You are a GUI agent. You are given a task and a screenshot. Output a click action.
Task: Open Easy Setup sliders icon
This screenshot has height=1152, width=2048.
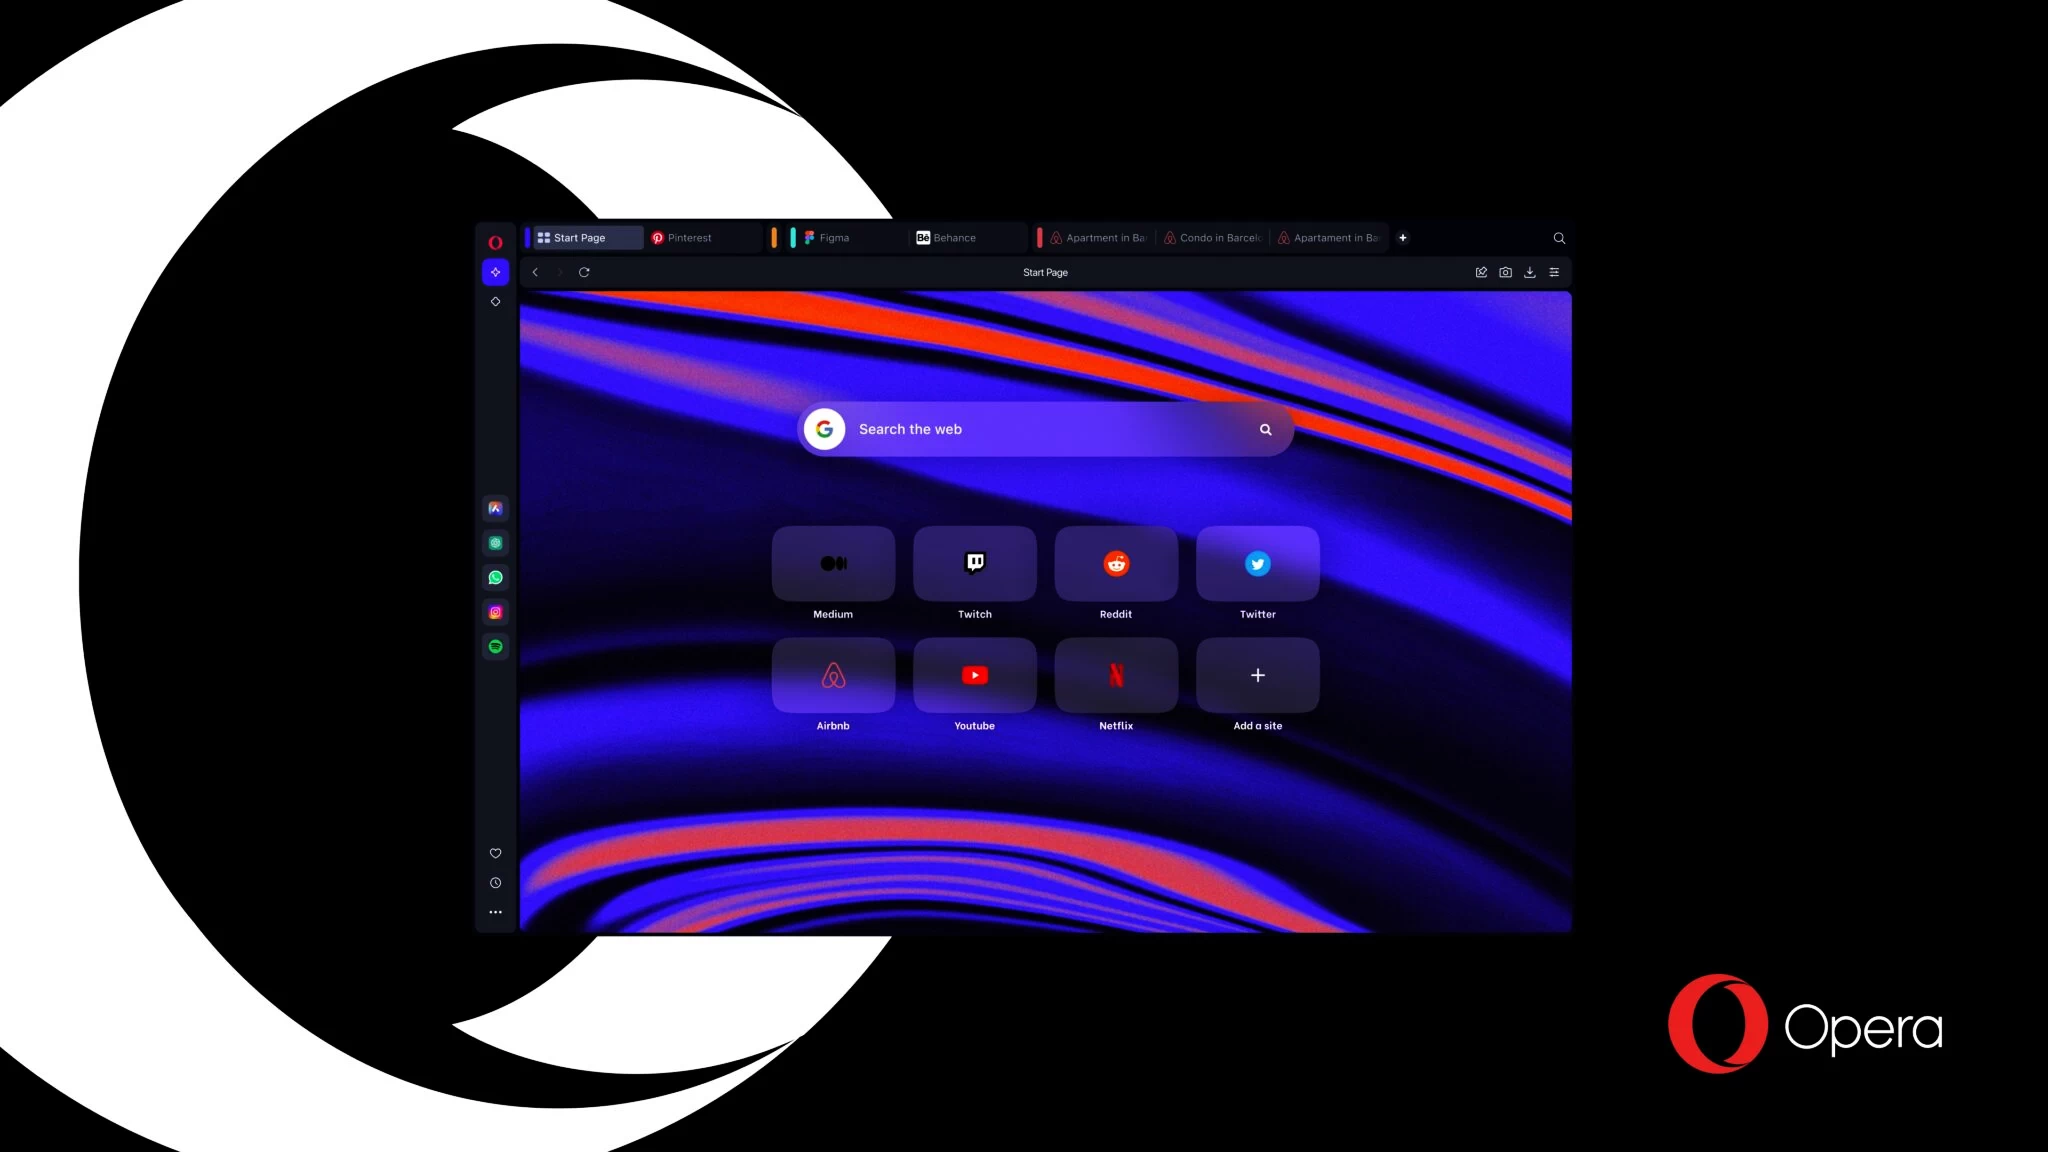pos(1554,272)
